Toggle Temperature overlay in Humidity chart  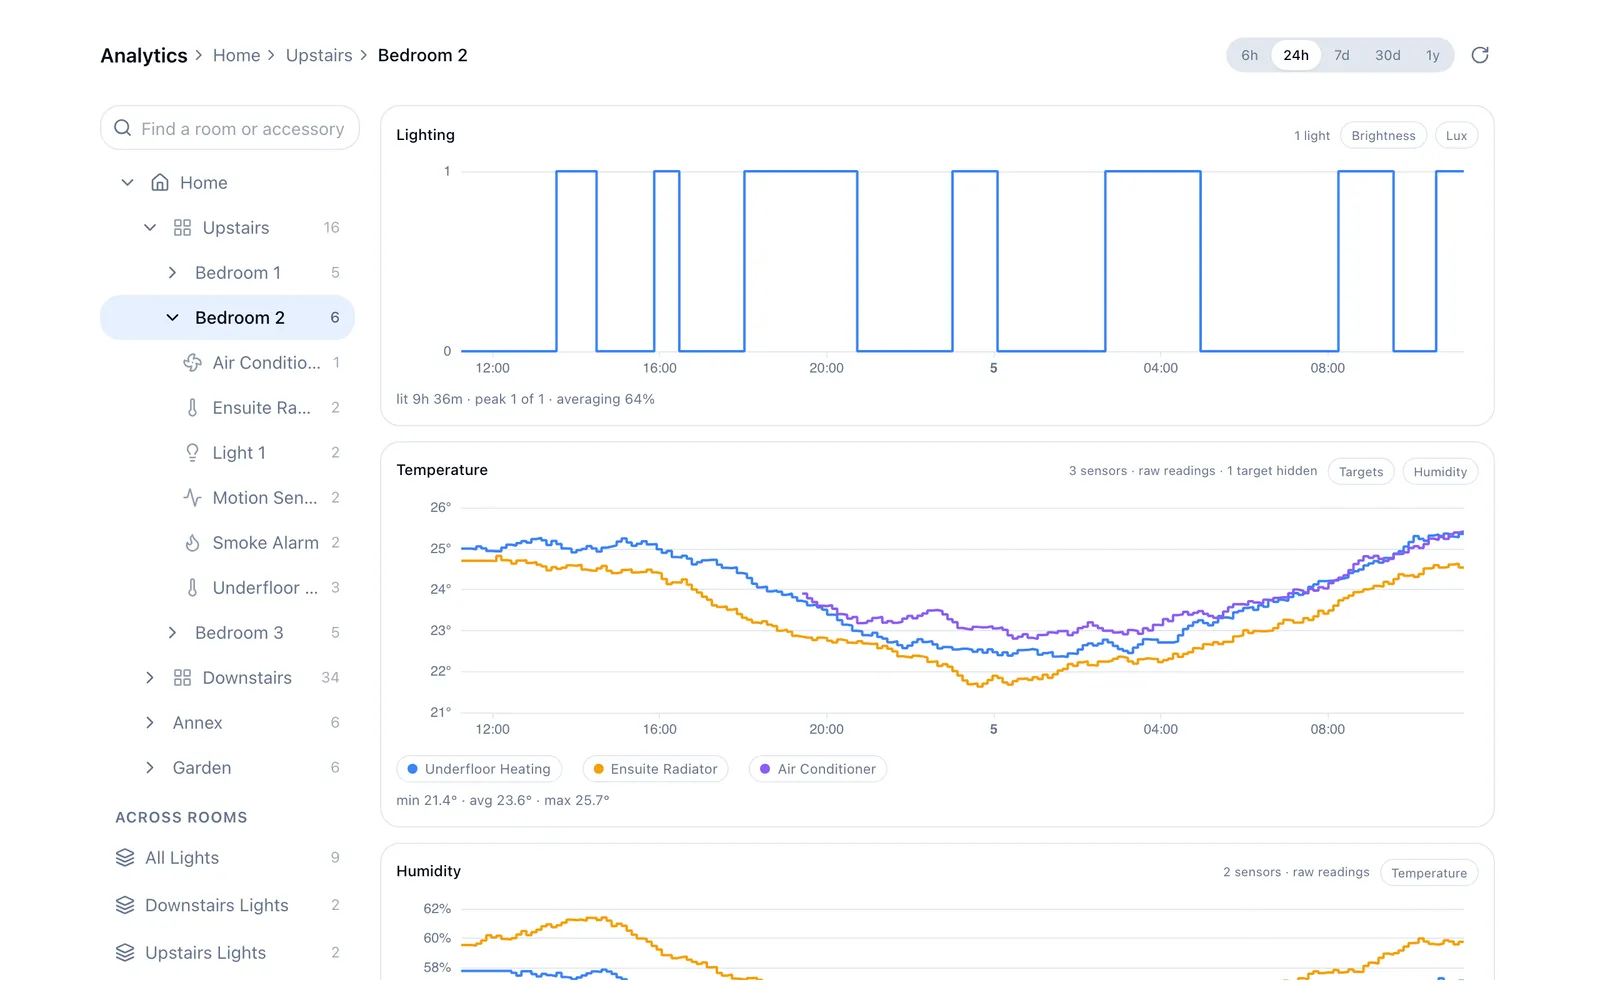(1429, 873)
